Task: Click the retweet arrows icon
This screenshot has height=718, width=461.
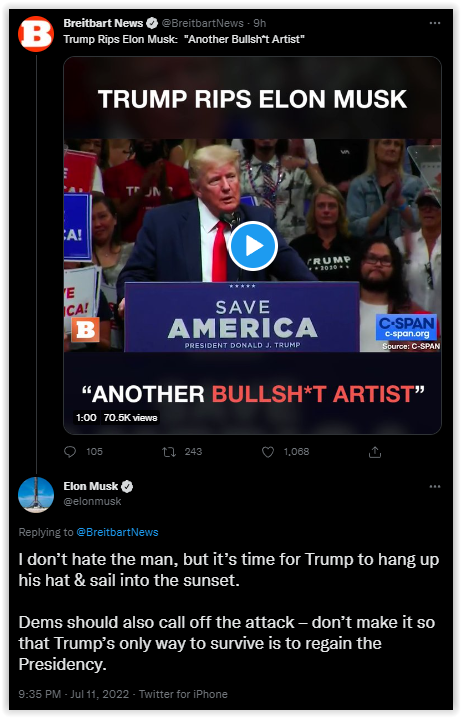Action: (169, 452)
